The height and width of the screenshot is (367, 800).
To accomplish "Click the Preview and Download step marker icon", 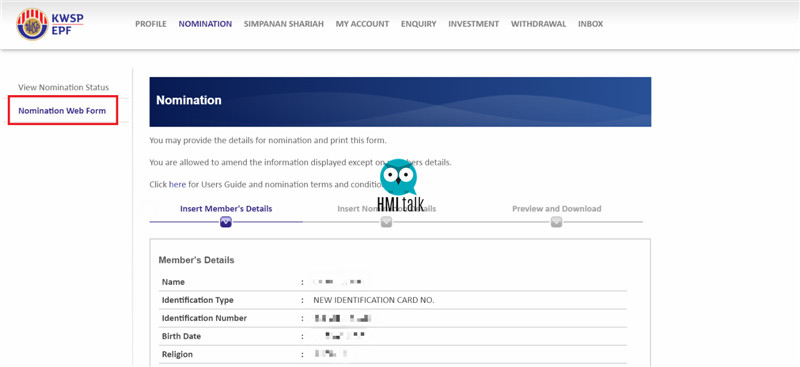I will tap(556, 222).
